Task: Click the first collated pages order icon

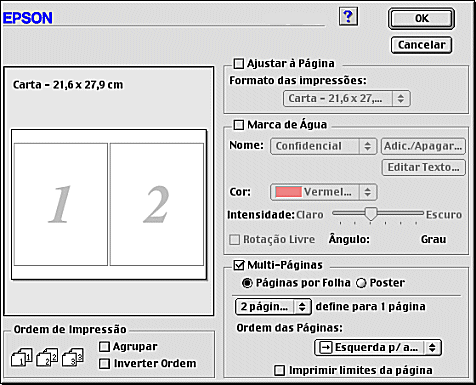Action: pyautogui.click(x=22, y=357)
